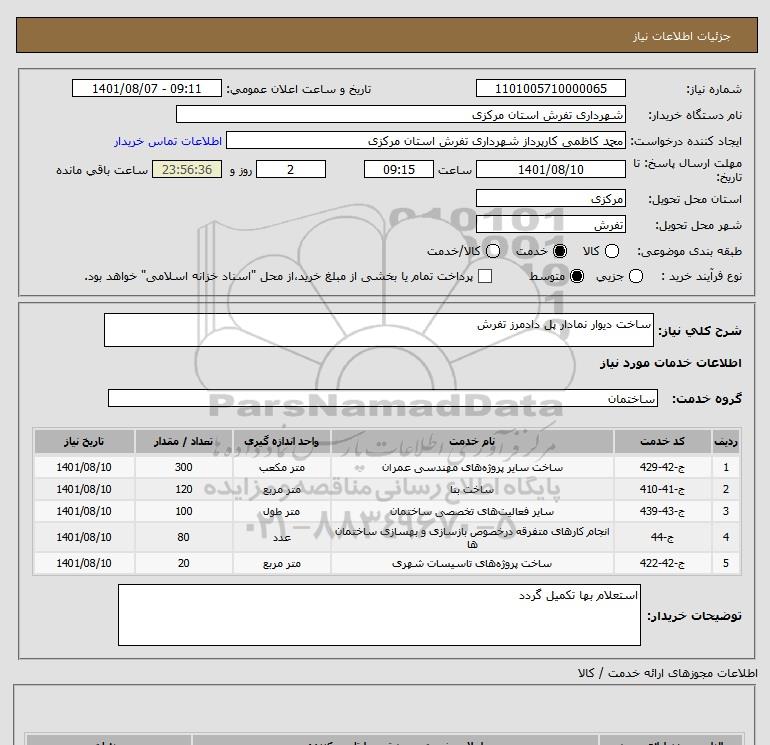770x745 pixels.
Task: Click quantity 300 in row 1
Action: pyautogui.click(x=183, y=467)
